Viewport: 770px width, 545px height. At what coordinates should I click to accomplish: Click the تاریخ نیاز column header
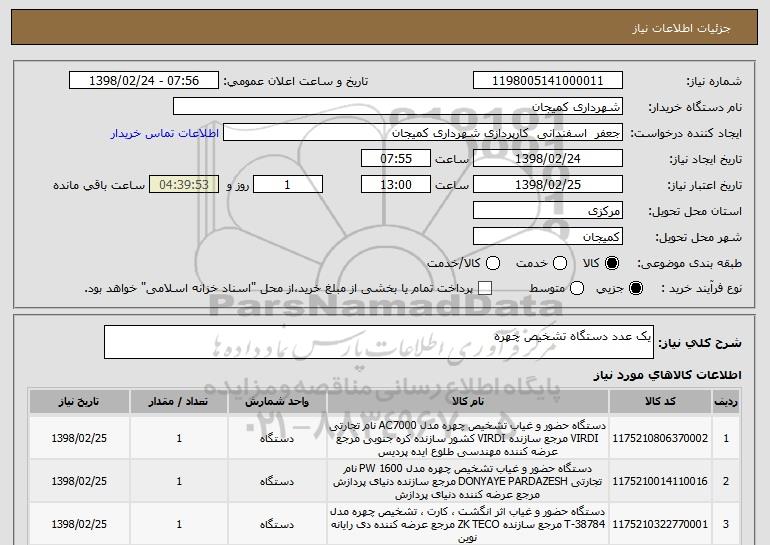click(79, 402)
